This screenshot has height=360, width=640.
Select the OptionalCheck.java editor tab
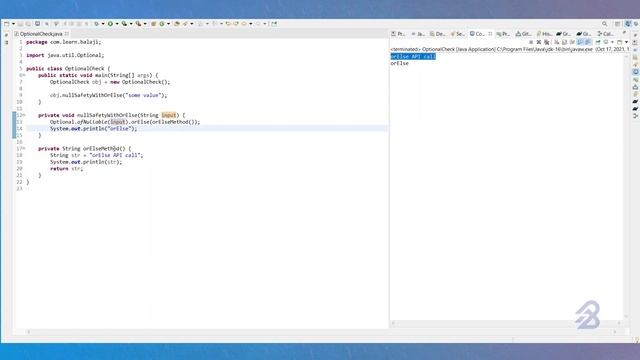pyautogui.click(x=41, y=34)
